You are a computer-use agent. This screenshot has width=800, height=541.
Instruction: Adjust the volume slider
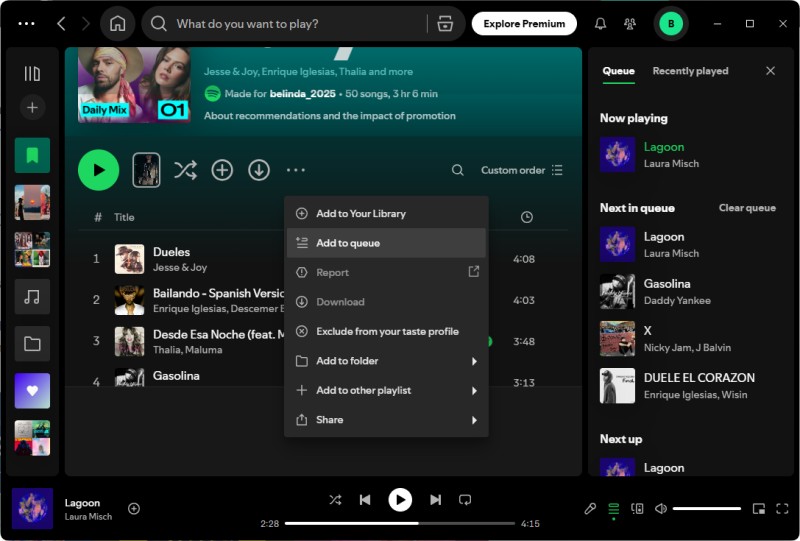pyautogui.click(x=707, y=508)
